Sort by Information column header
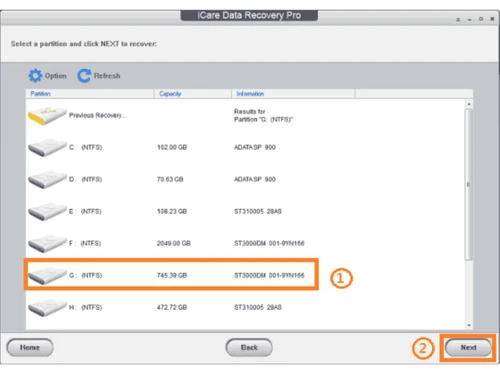The width and height of the screenshot is (500, 375). tap(293, 94)
